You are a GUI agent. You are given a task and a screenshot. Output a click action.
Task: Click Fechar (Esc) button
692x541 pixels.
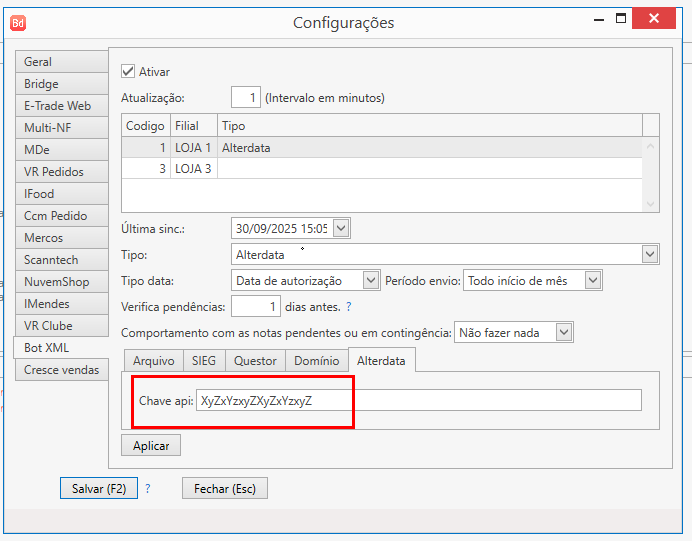click(x=224, y=489)
